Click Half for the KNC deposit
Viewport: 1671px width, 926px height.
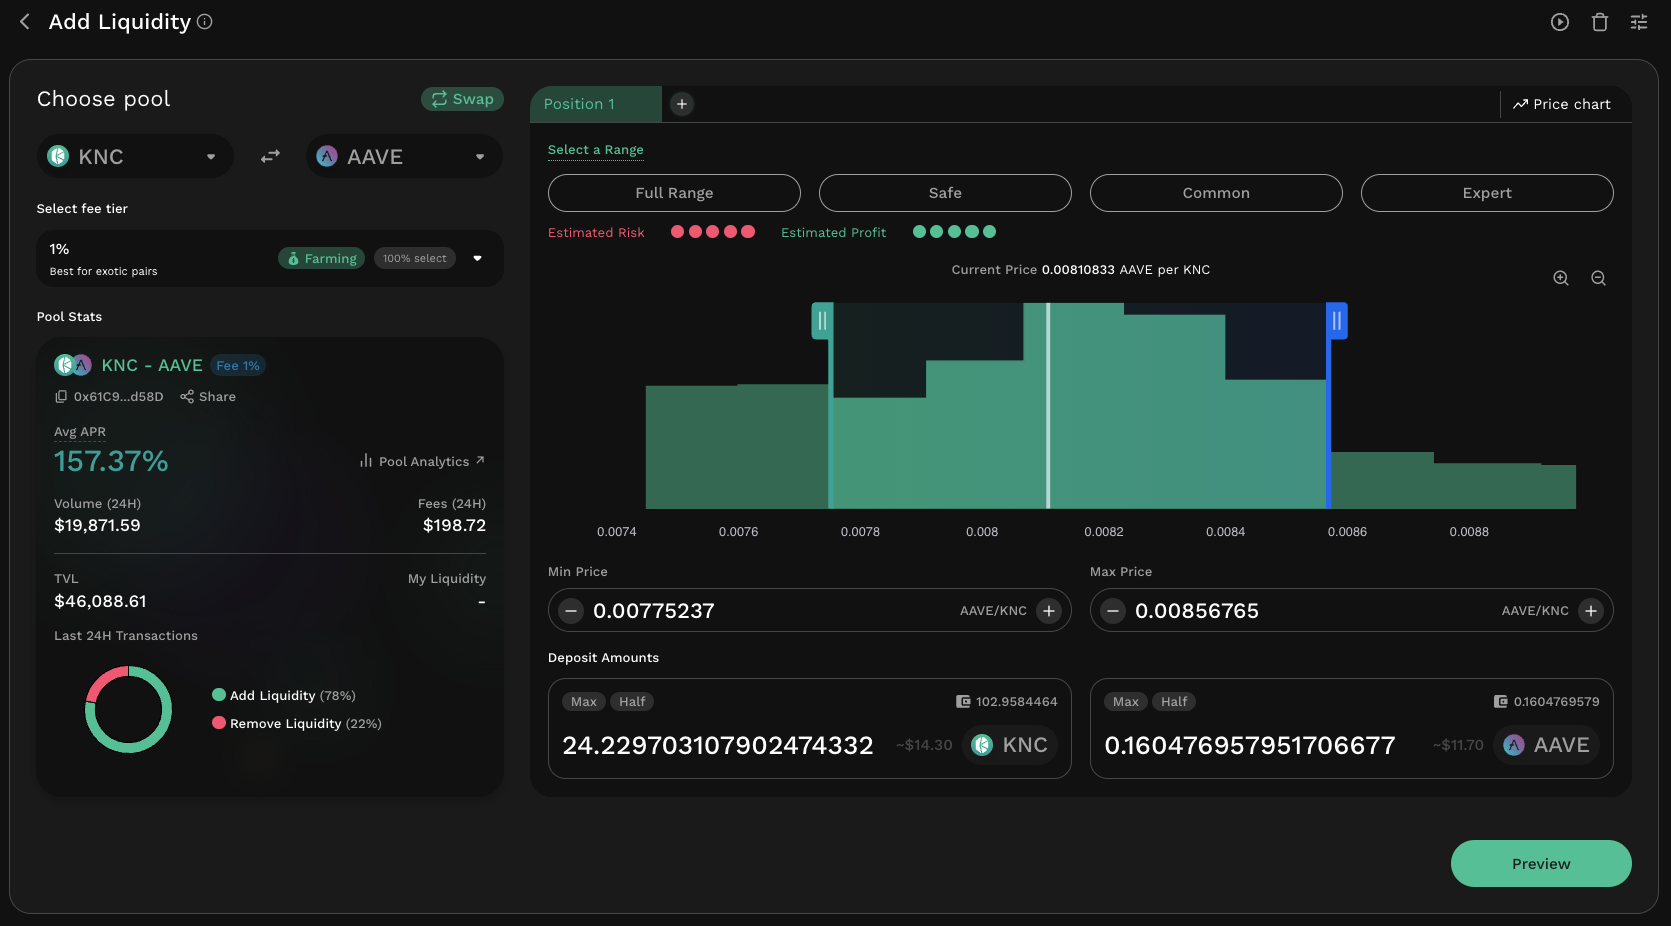[632, 702]
